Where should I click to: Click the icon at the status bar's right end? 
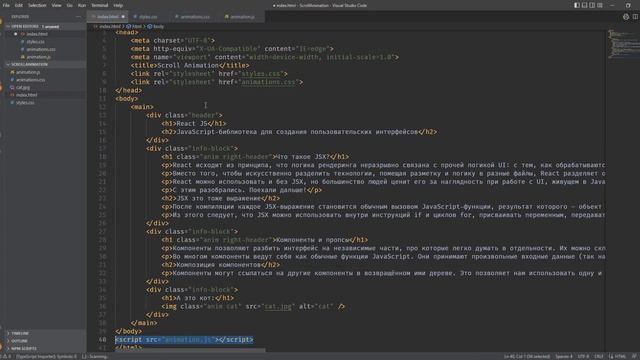point(634,357)
